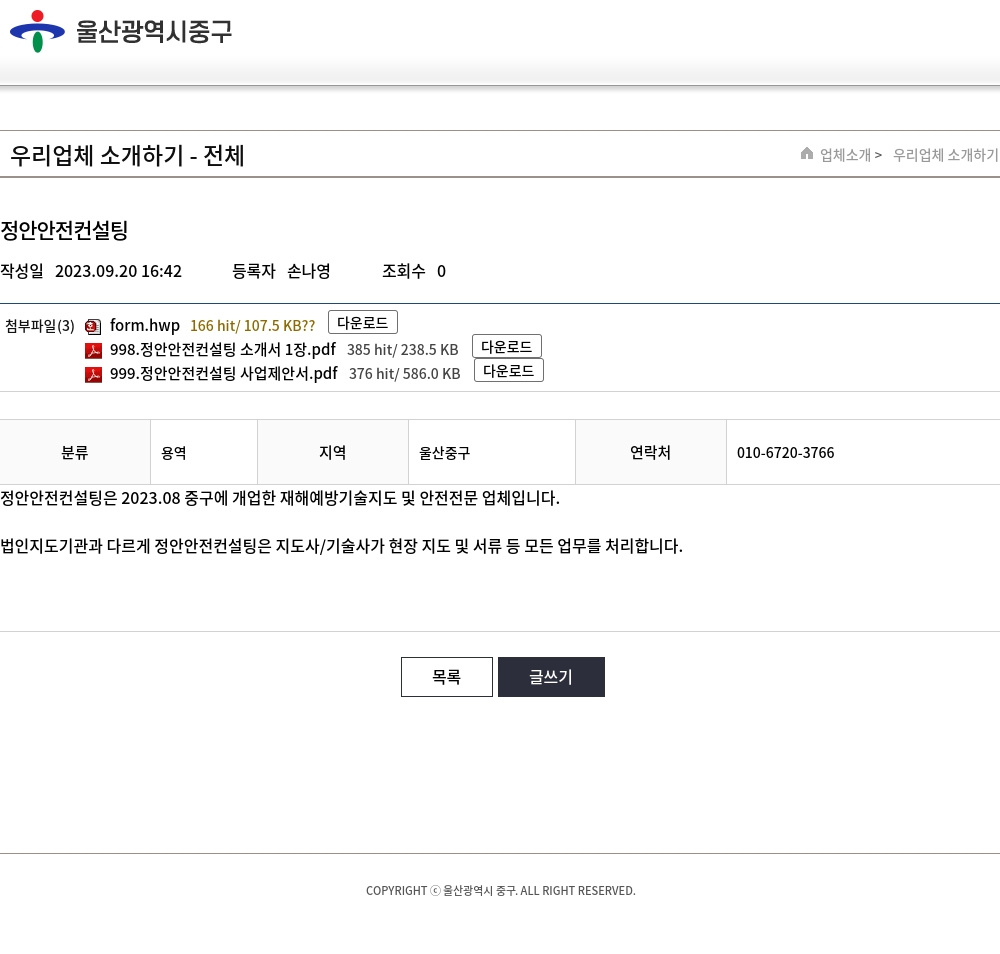Click the 분류 header cell
Image resolution: width=1000 pixels, height=954 pixels.
(x=75, y=452)
